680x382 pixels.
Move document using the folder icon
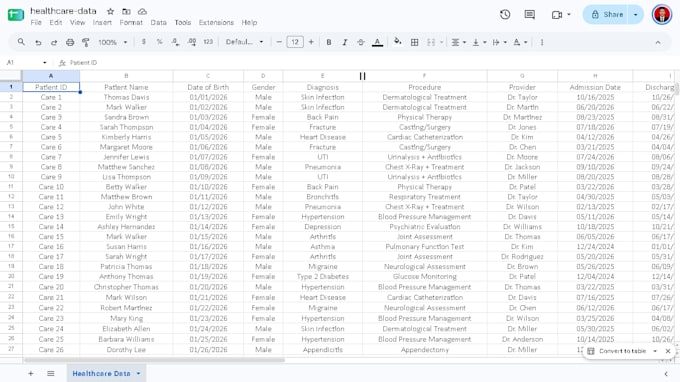[x=126, y=11]
